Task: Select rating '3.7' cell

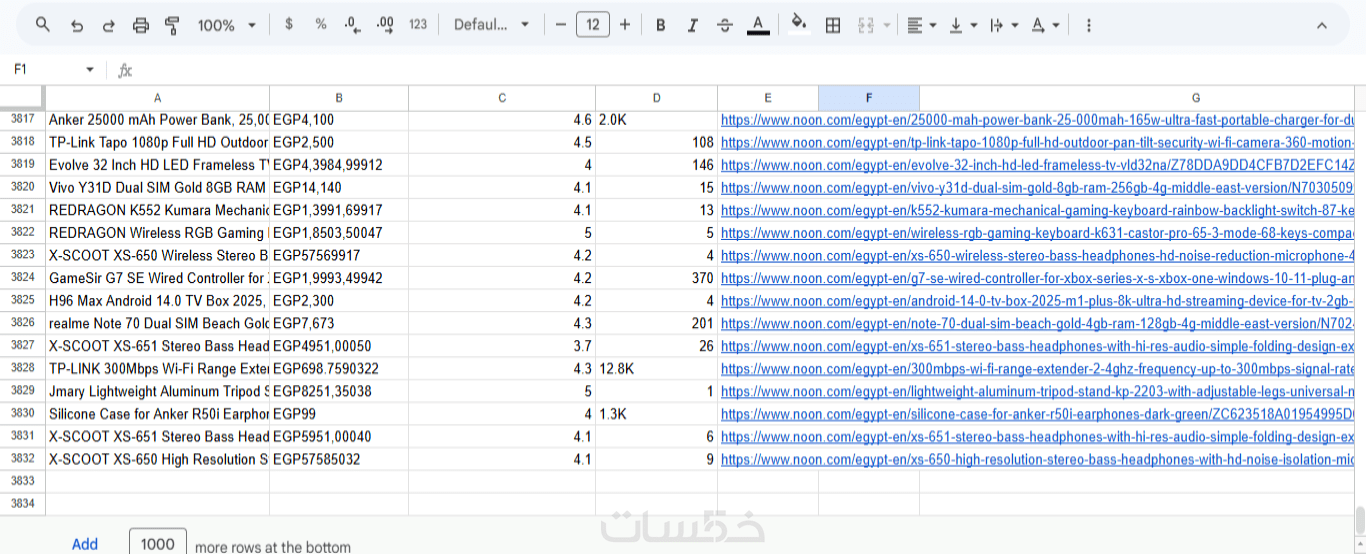Action: pyautogui.click(x=502, y=346)
